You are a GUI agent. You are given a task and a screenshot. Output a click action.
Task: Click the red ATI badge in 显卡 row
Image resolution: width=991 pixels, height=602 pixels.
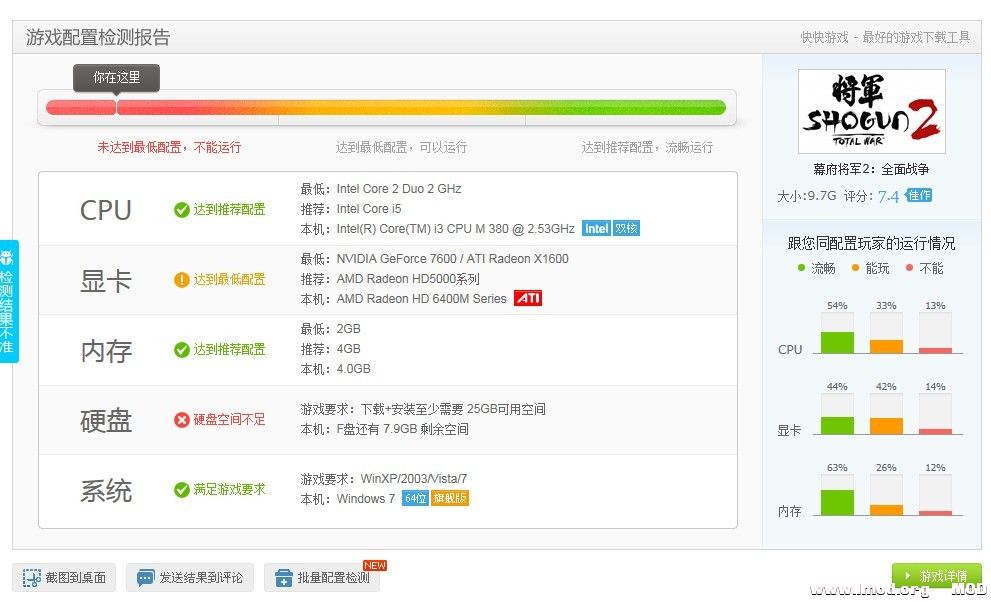[528, 297]
